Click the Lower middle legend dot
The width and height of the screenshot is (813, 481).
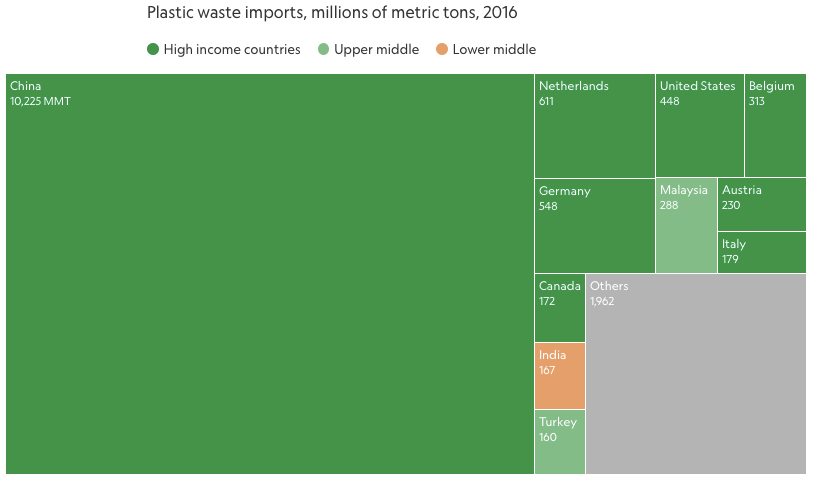tap(442, 49)
